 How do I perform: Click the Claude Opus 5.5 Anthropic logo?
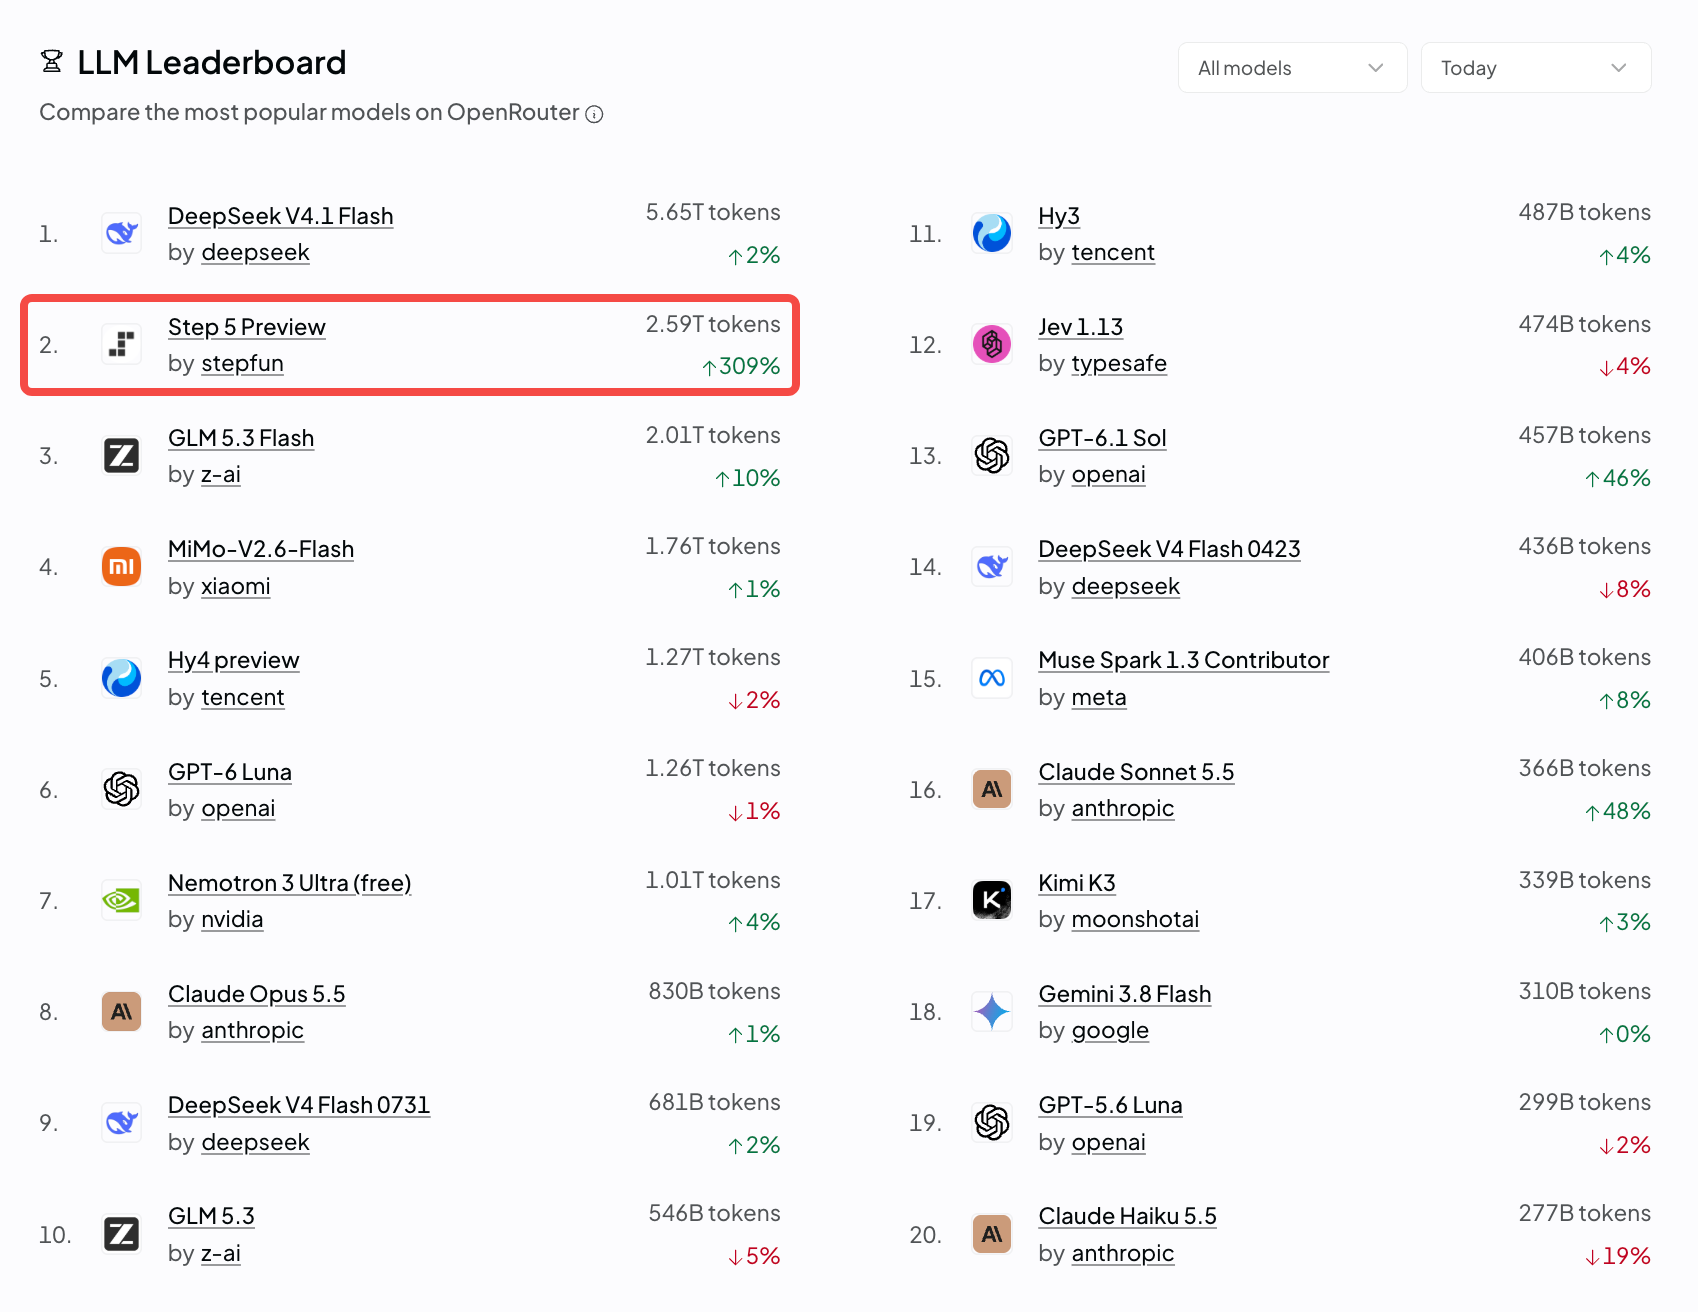(122, 1012)
